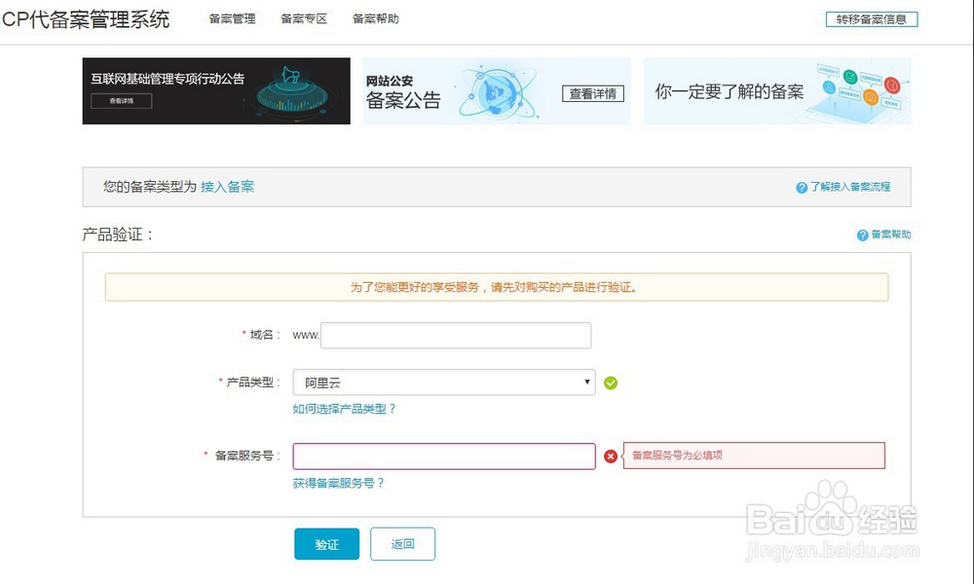
Task: Click the 转移备案信息 button
Action: (x=872, y=19)
